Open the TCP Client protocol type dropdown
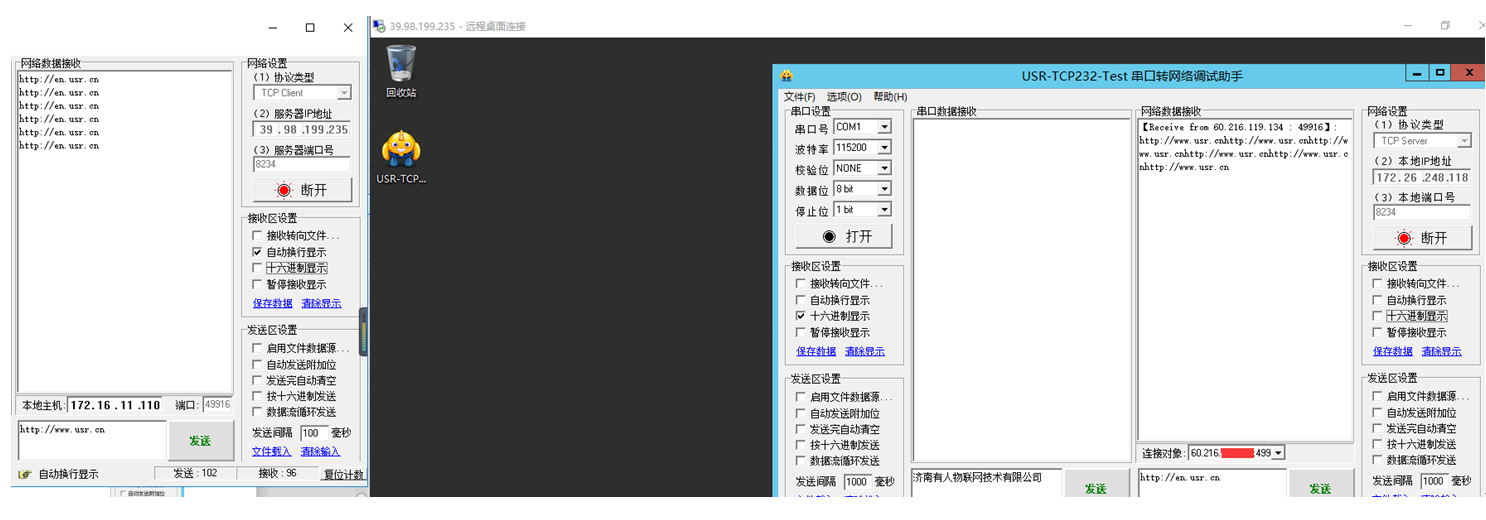The width and height of the screenshot is (1486, 520). (344, 93)
